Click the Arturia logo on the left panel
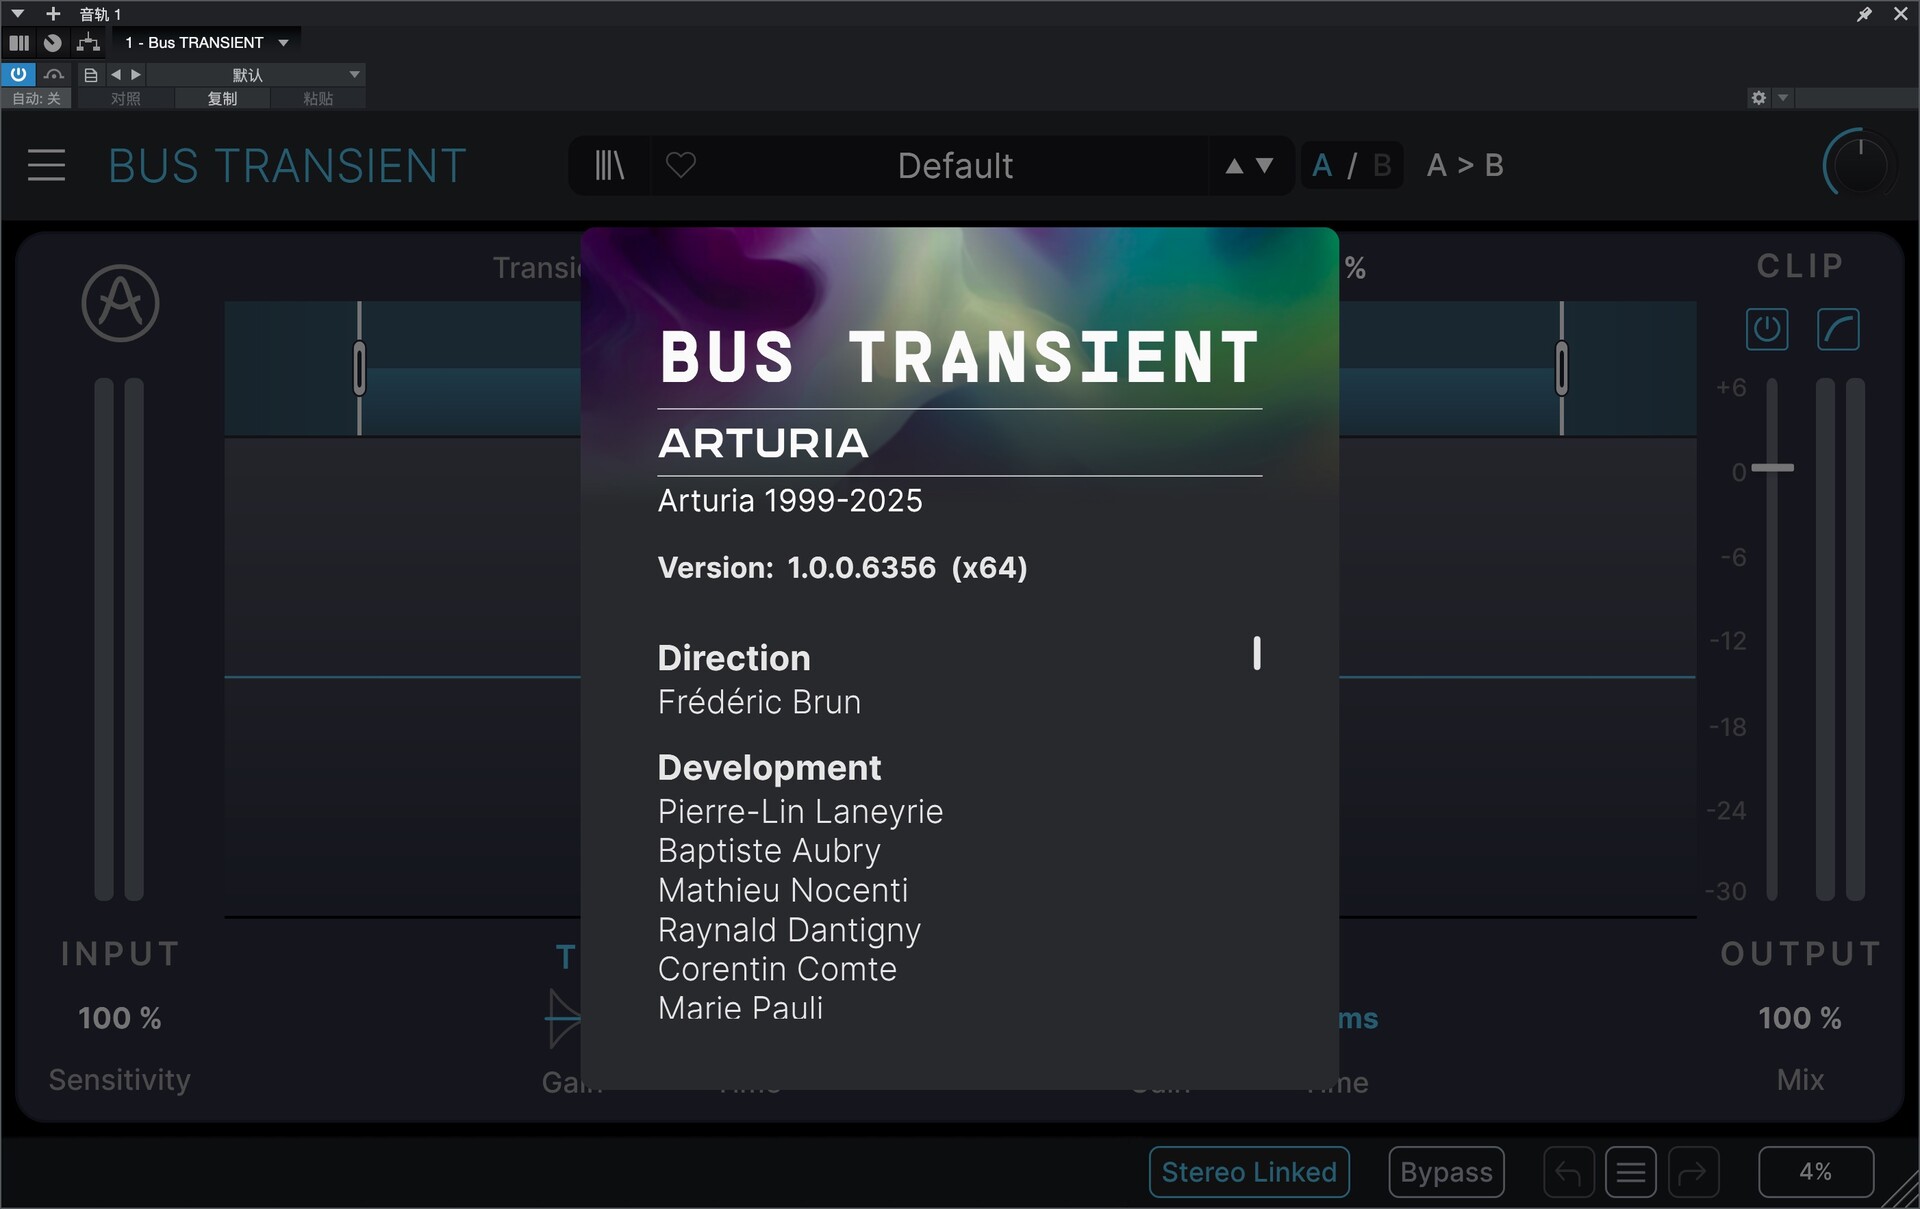This screenshot has width=1920, height=1209. [x=120, y=303]
